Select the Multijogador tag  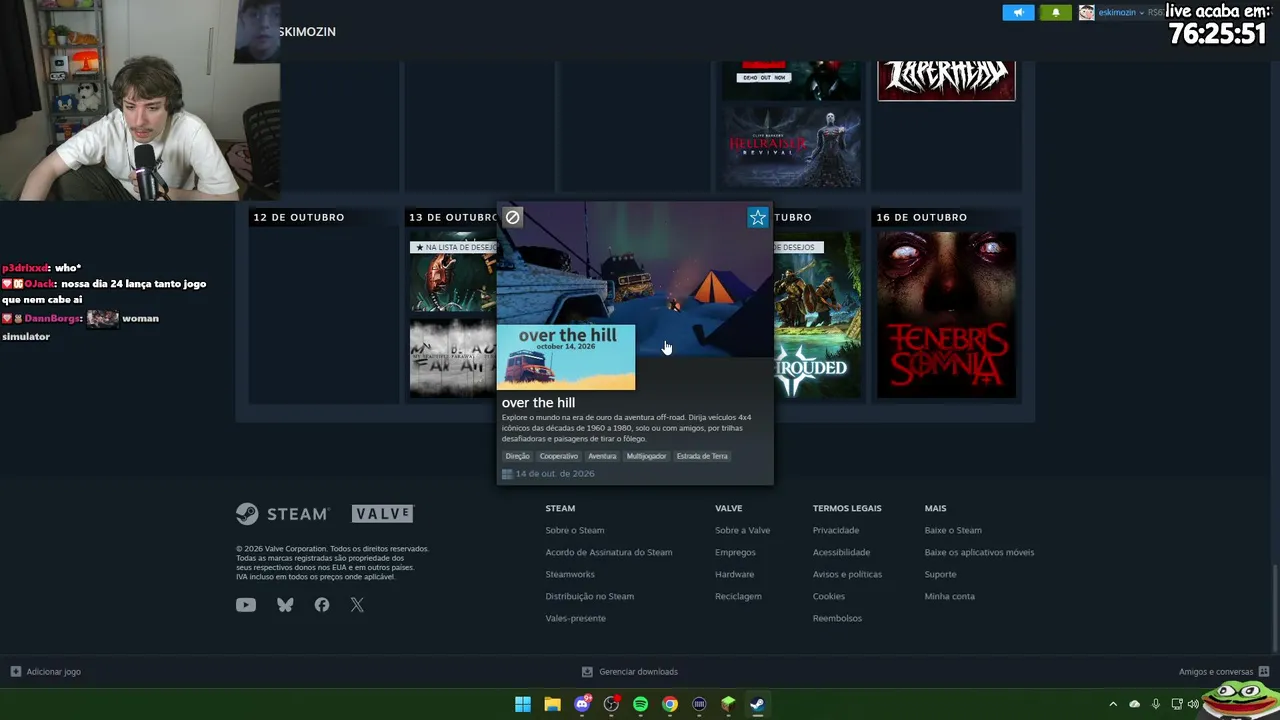pyautogui.click(x=646, y=456)
